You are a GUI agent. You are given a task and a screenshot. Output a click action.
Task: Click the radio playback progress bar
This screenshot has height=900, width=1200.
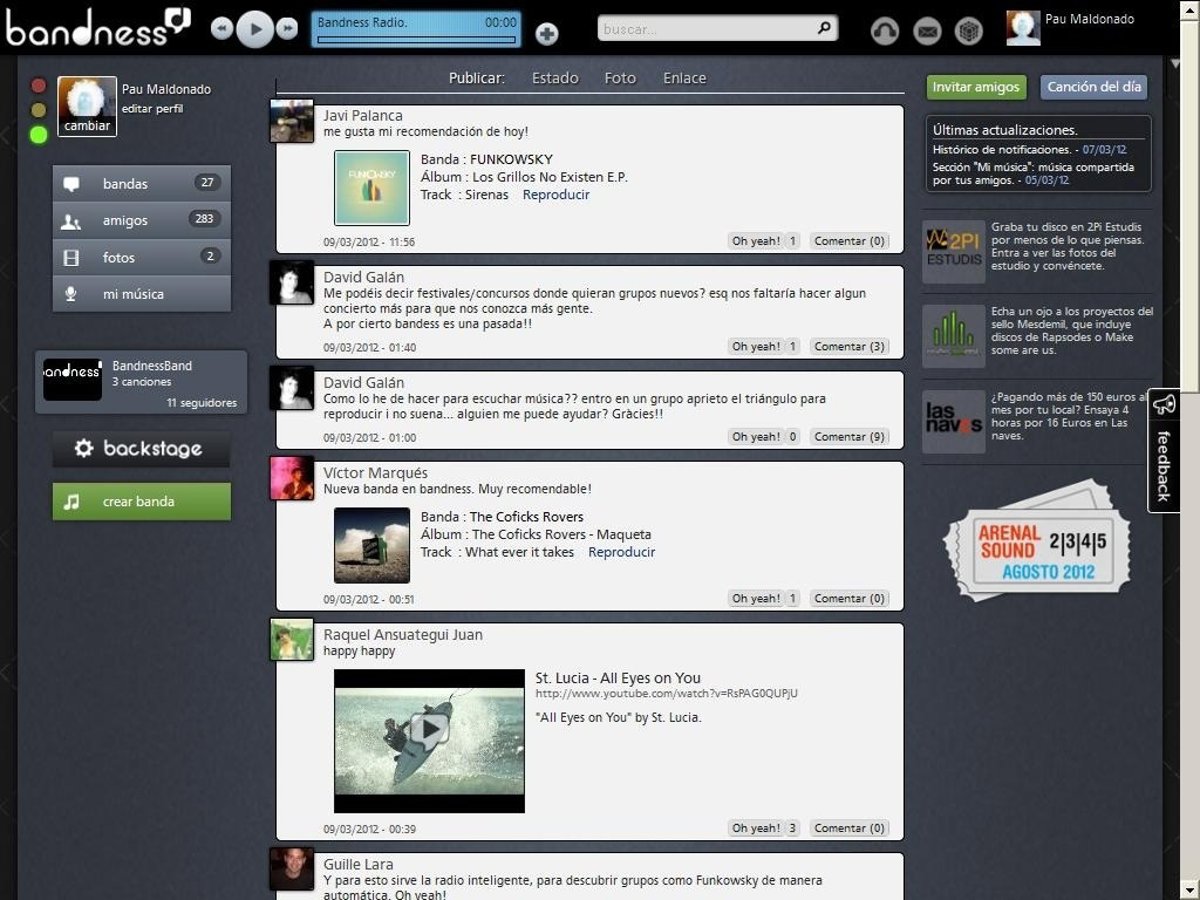tap(416, 41)
